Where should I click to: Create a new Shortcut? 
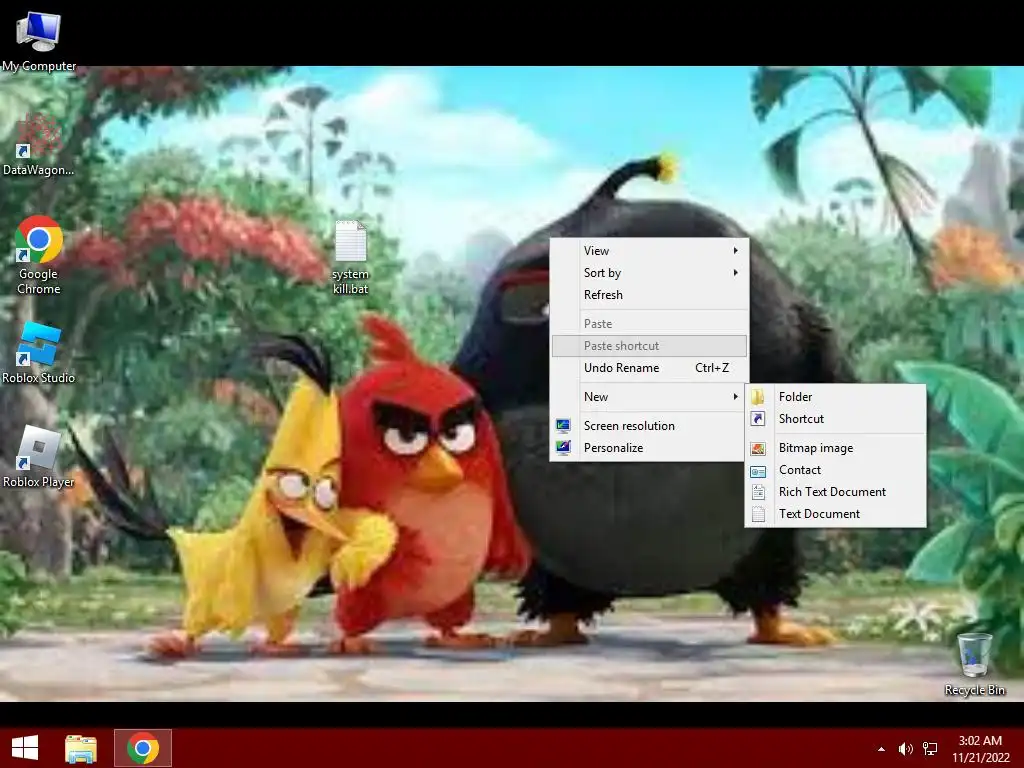coord(835,419)
